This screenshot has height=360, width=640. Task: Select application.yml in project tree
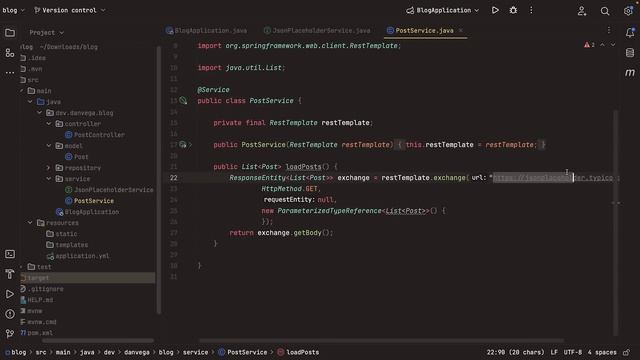pos(78,256)
